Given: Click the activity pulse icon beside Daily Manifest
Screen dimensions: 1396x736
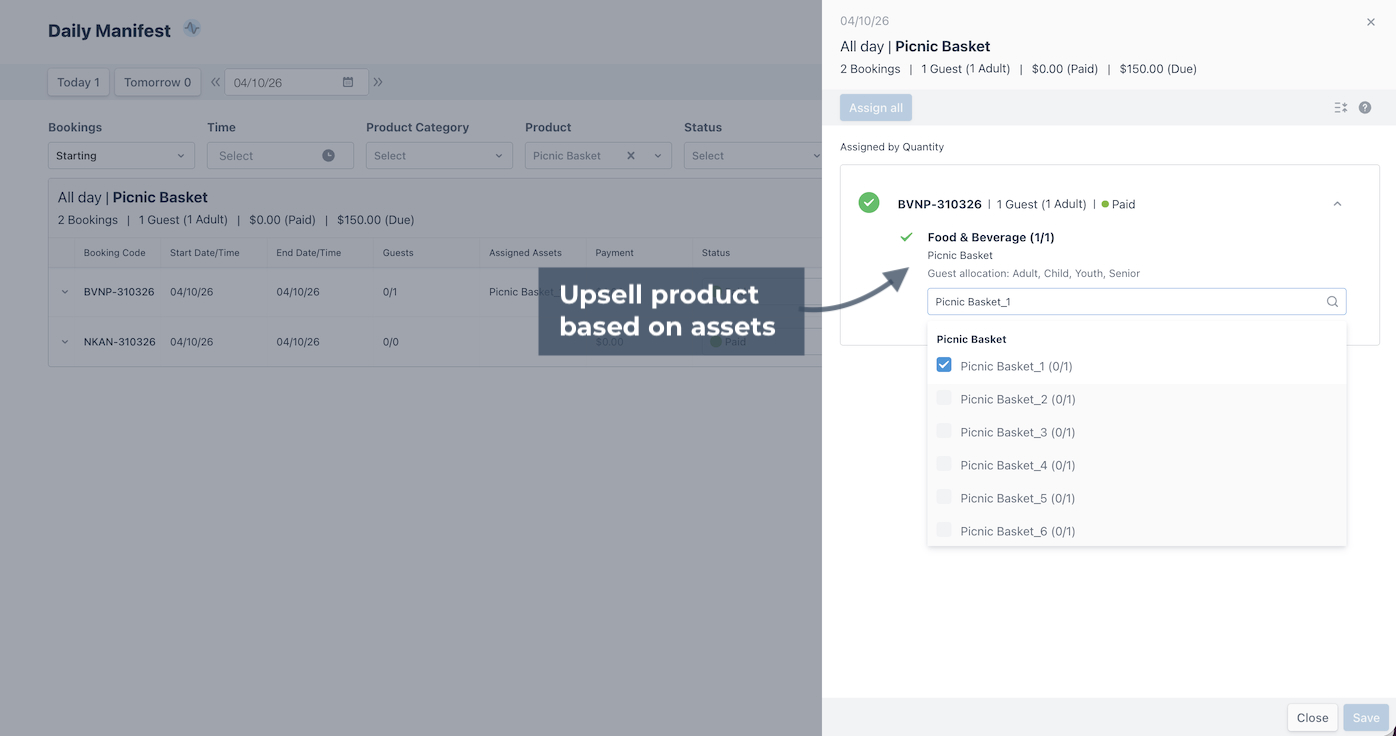Looking at the screenshot, I should (x=192, y=29).
